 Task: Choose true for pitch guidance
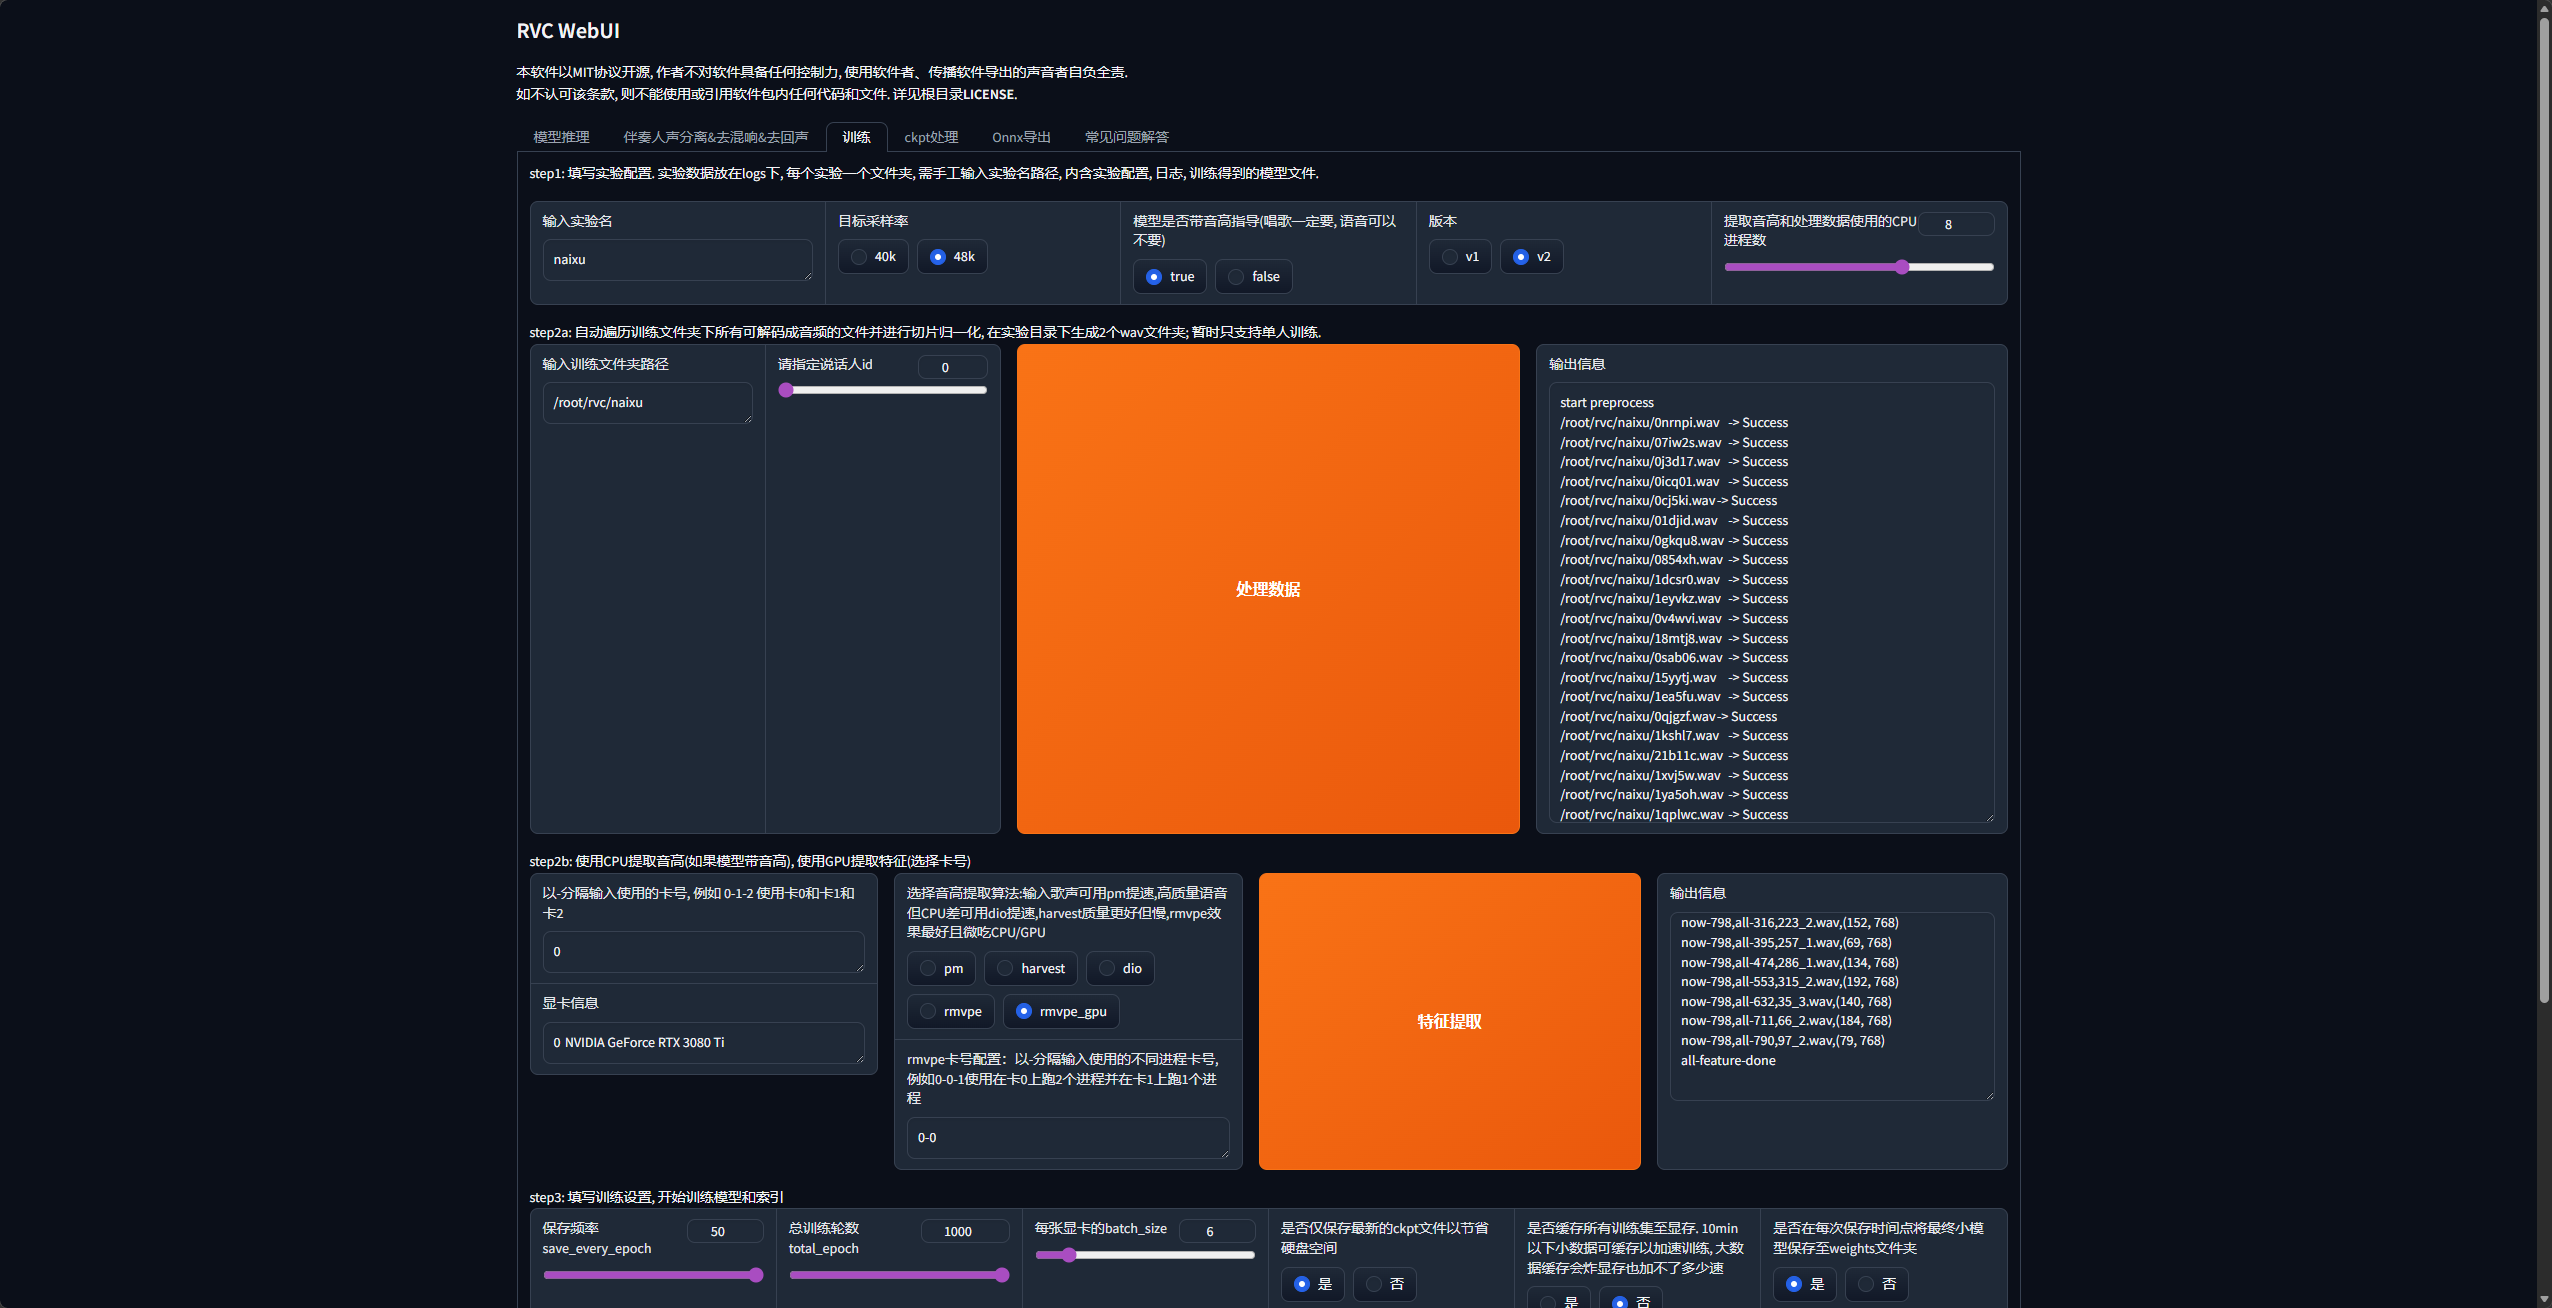[x=1169, y=277]
